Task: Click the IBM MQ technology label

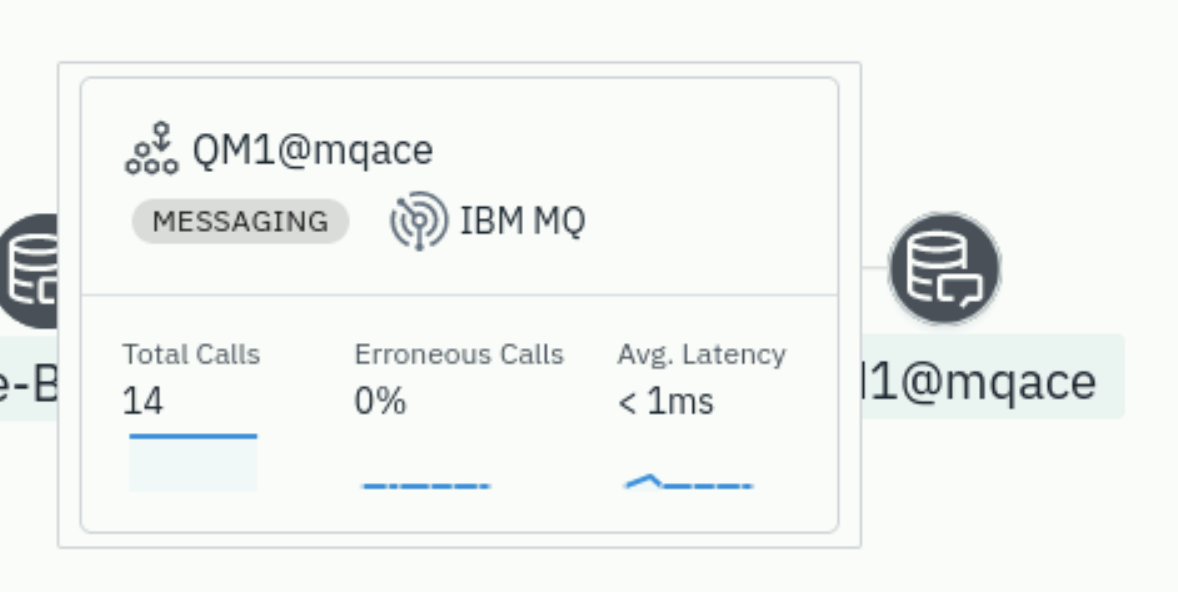Action: [x=522, y=221]
